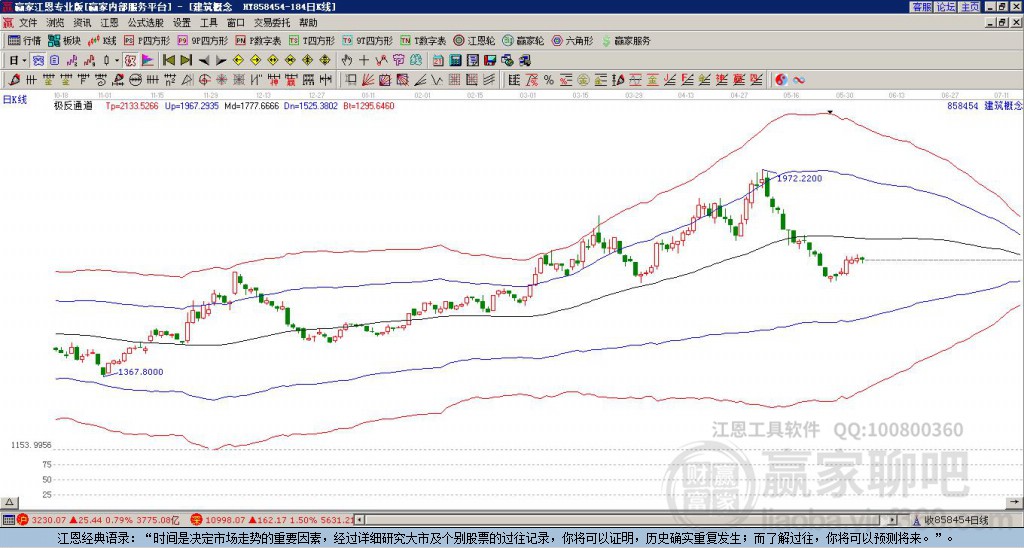Open the yin-yang icon tool
Viewport: 1024px width, 548px height.
(x=782, y=80)
